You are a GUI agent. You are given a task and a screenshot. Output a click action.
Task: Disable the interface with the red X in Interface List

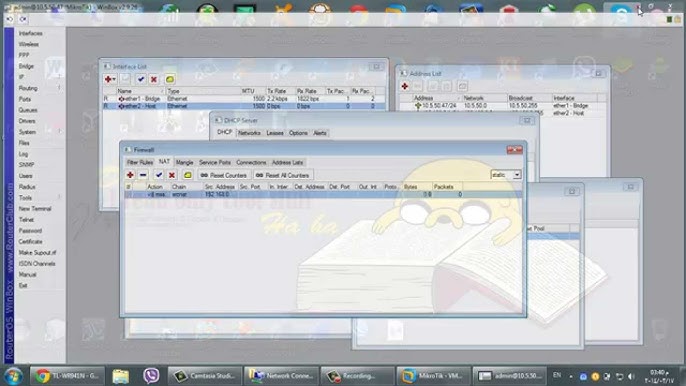pos(154,79)
